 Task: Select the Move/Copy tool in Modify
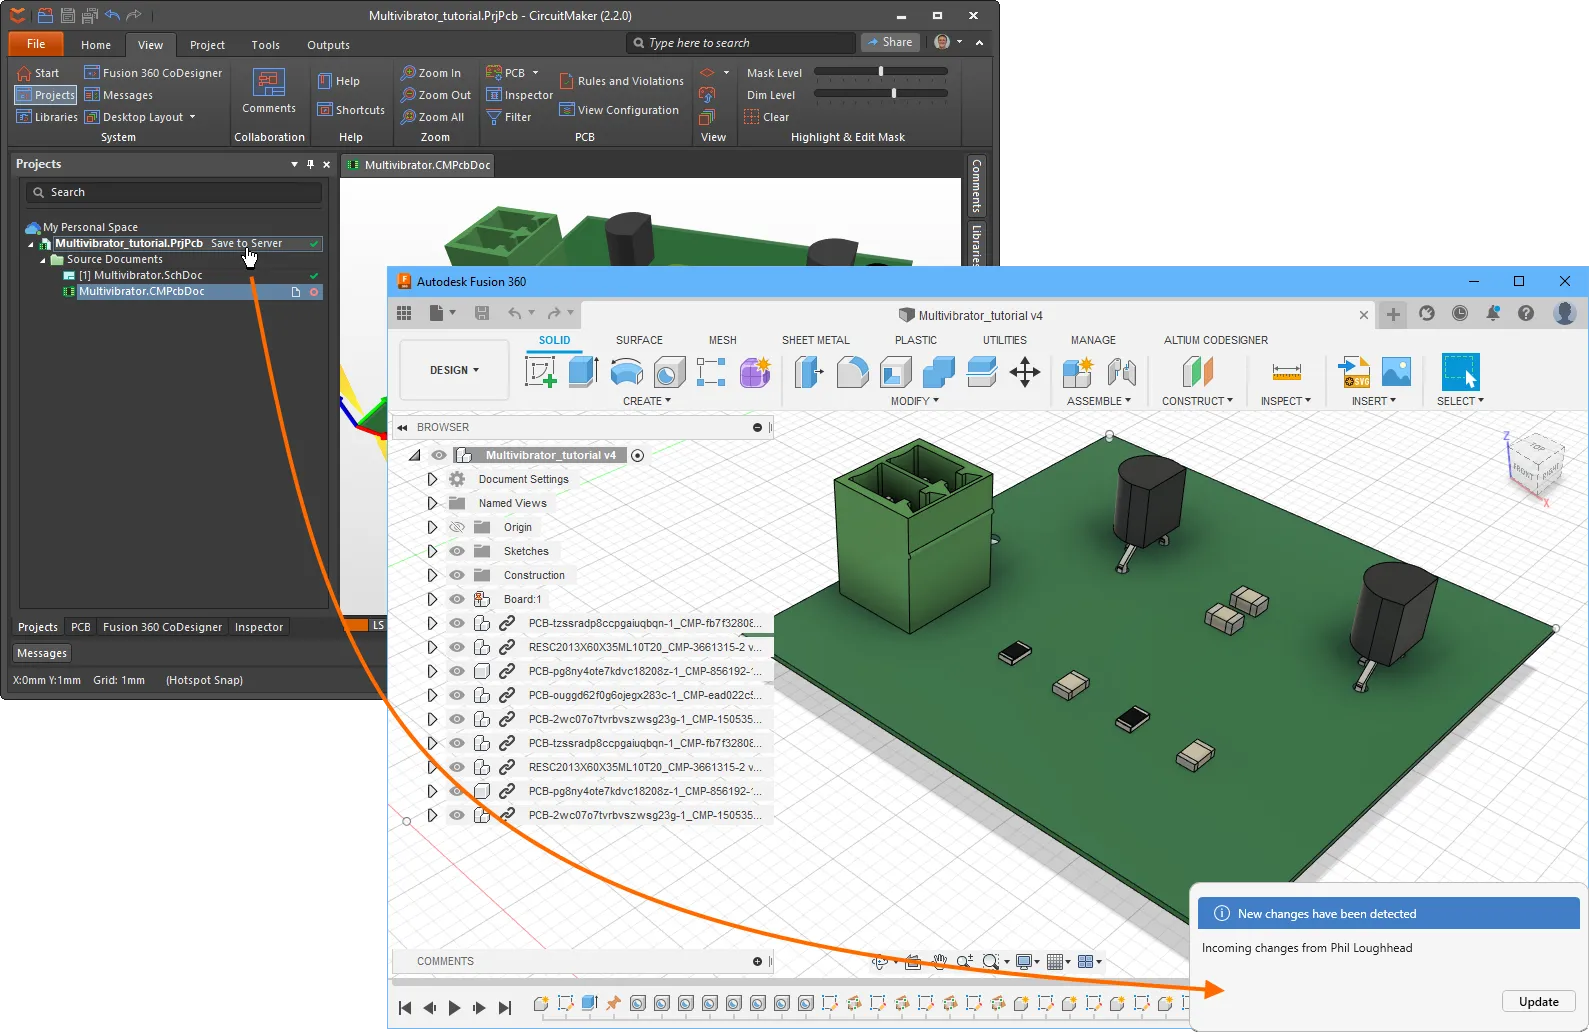pos(1024,372)
